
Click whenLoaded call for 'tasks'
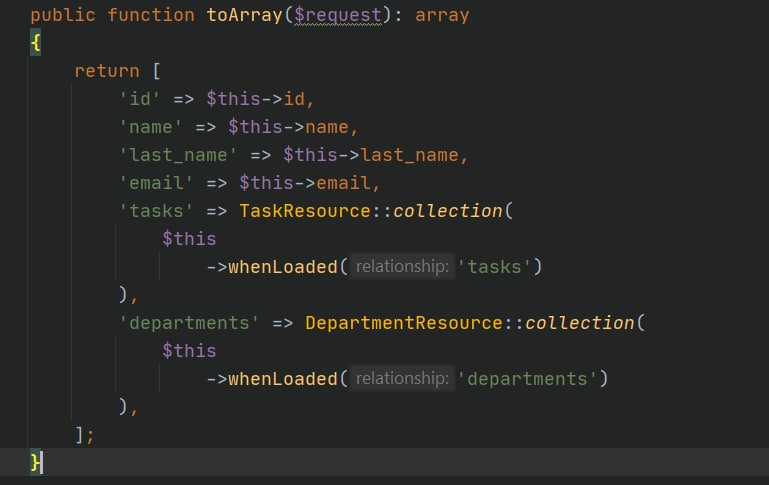(x=282, y=267)
